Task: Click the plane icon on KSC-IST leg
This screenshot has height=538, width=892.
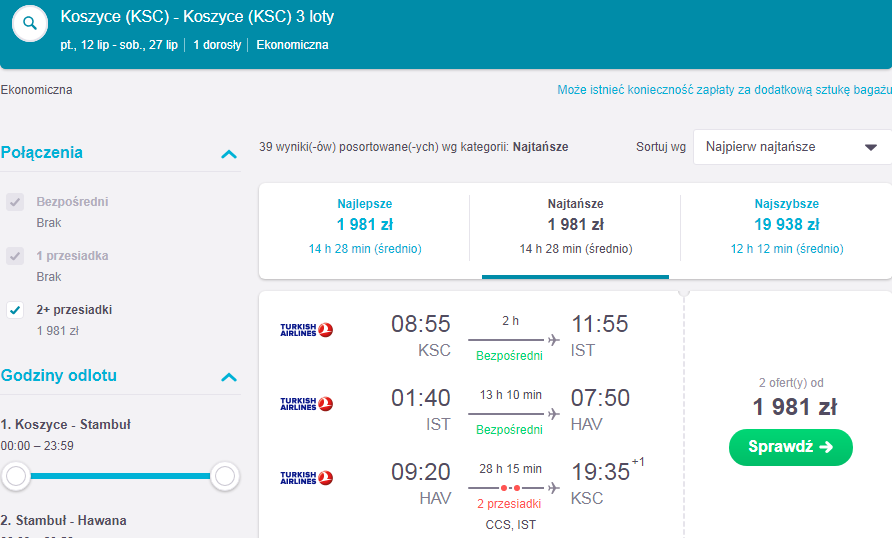Action: (x=554, y=340)
